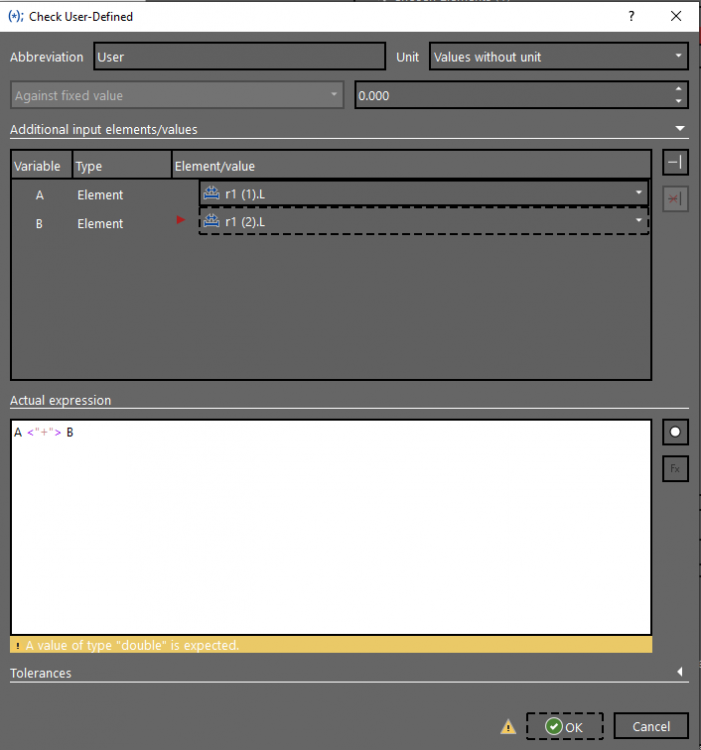Viewport: 701px width, 750px height.
Task: Open the r1 (2).L element dropdown
Action: click(x=424, y=221)
